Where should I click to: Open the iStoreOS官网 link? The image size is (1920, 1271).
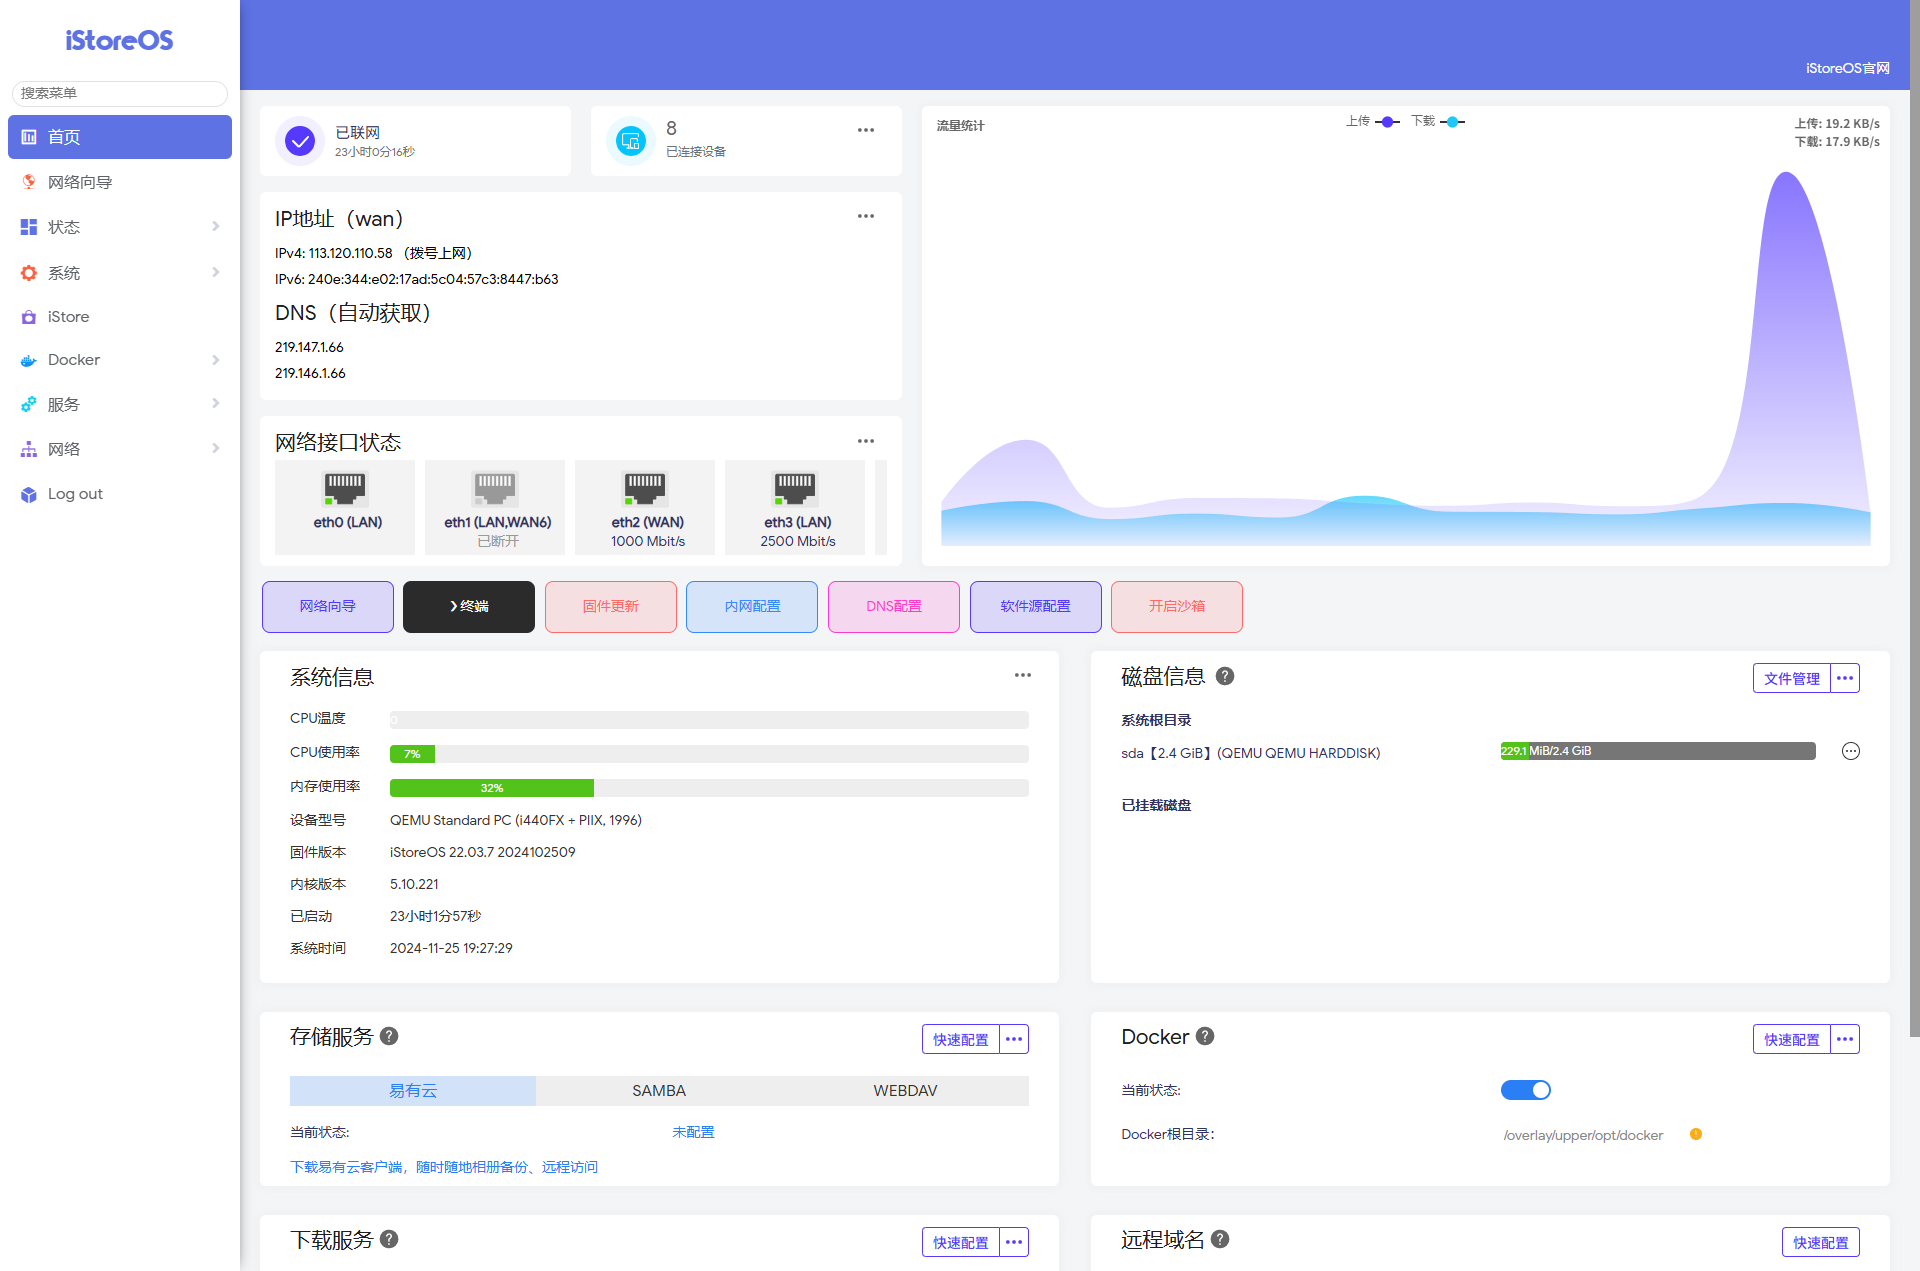pos(1847,68)
